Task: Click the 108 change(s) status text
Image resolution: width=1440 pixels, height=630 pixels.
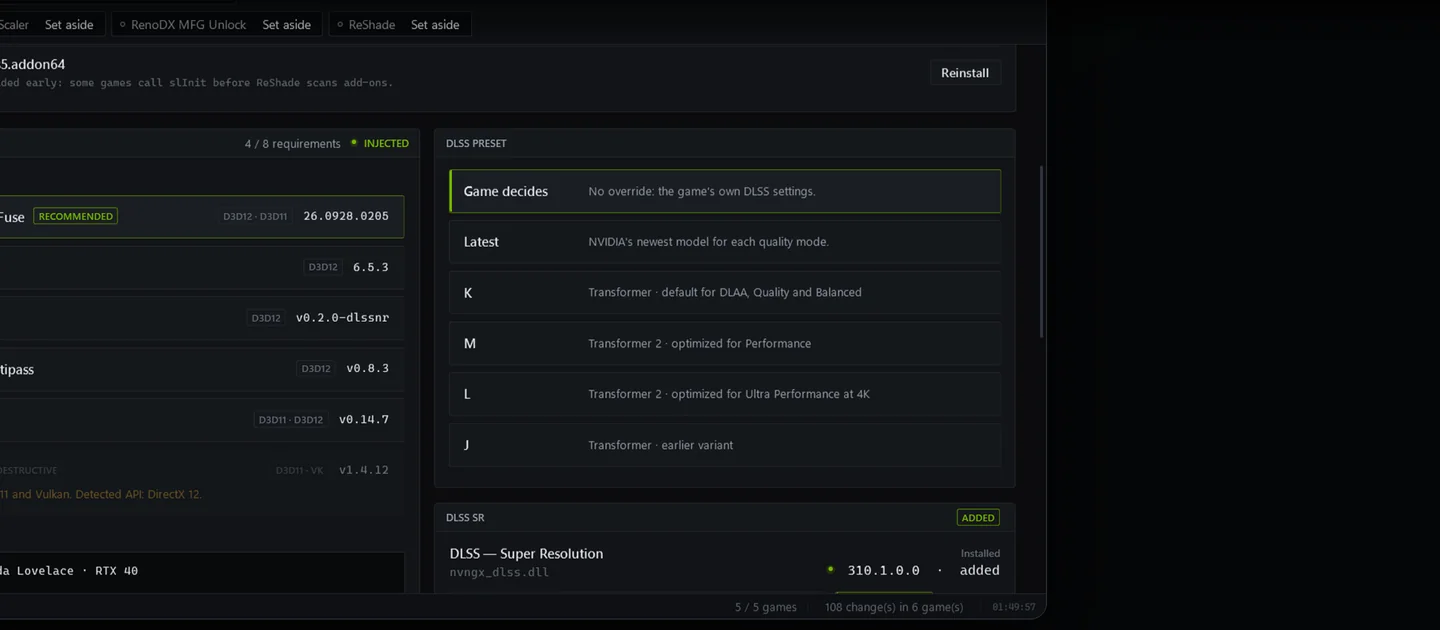Action: click(894, 607)
